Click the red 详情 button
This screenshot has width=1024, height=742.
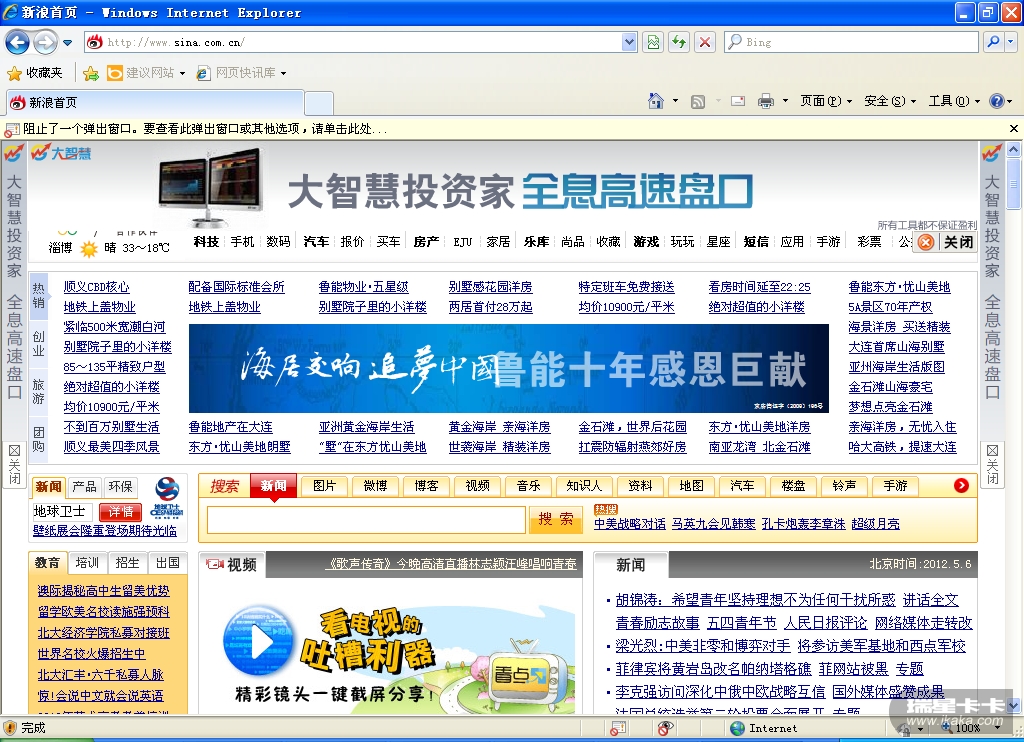pyautogui.click(x=121, y=511)
